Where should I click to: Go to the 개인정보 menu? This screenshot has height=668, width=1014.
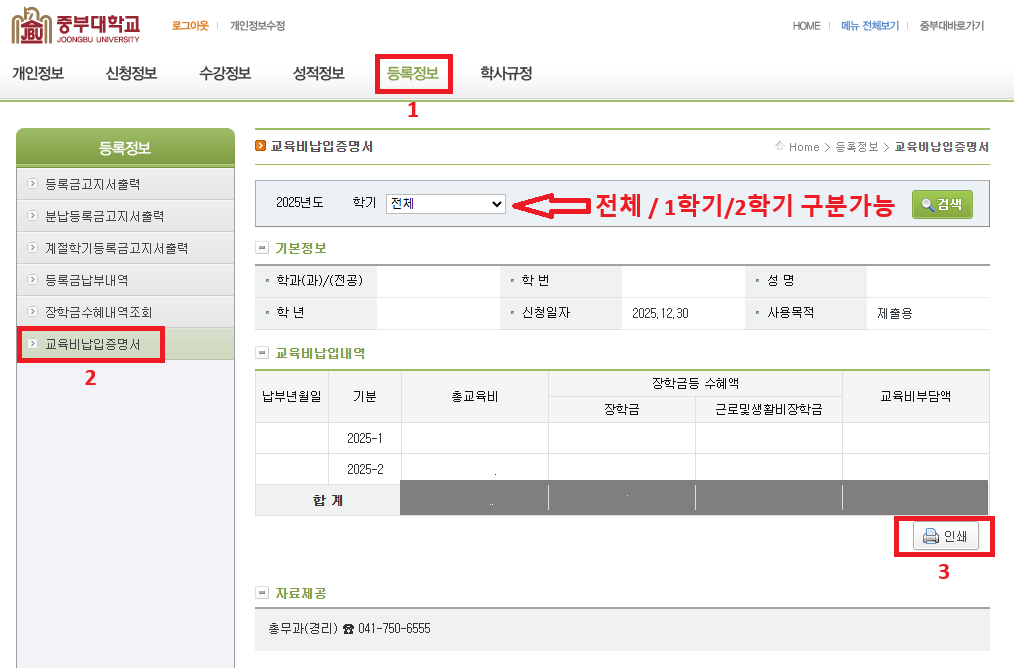pyautogui.click(x=38, y=73)
